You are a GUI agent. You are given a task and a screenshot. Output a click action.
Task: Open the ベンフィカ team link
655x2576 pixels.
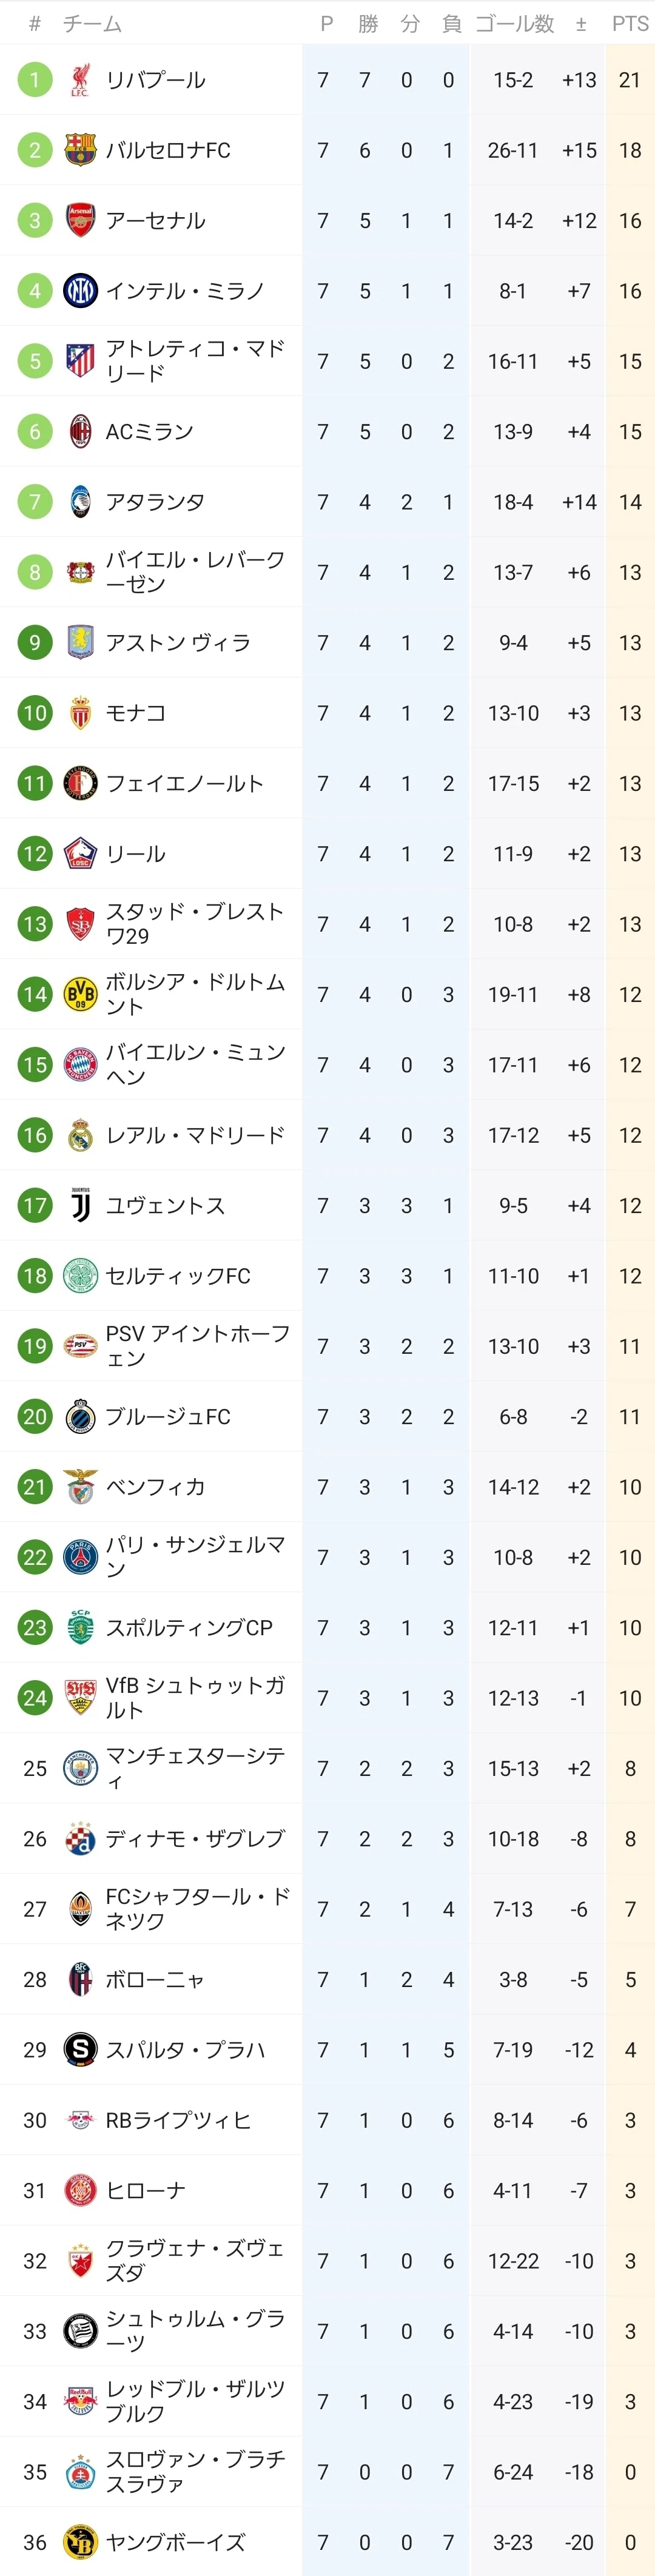[x=155, y=1487]
